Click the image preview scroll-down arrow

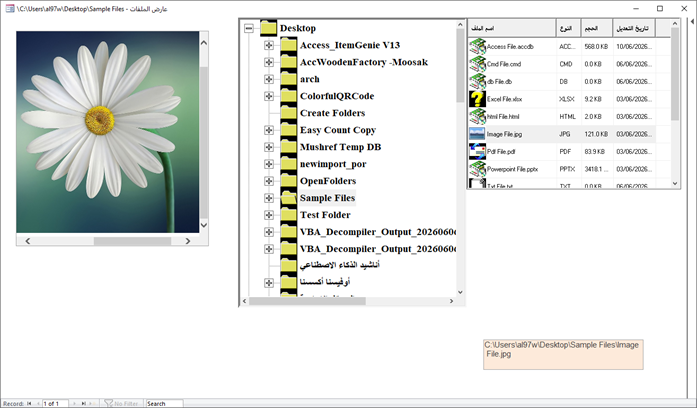pyautogui.click(x=204, y=225)
